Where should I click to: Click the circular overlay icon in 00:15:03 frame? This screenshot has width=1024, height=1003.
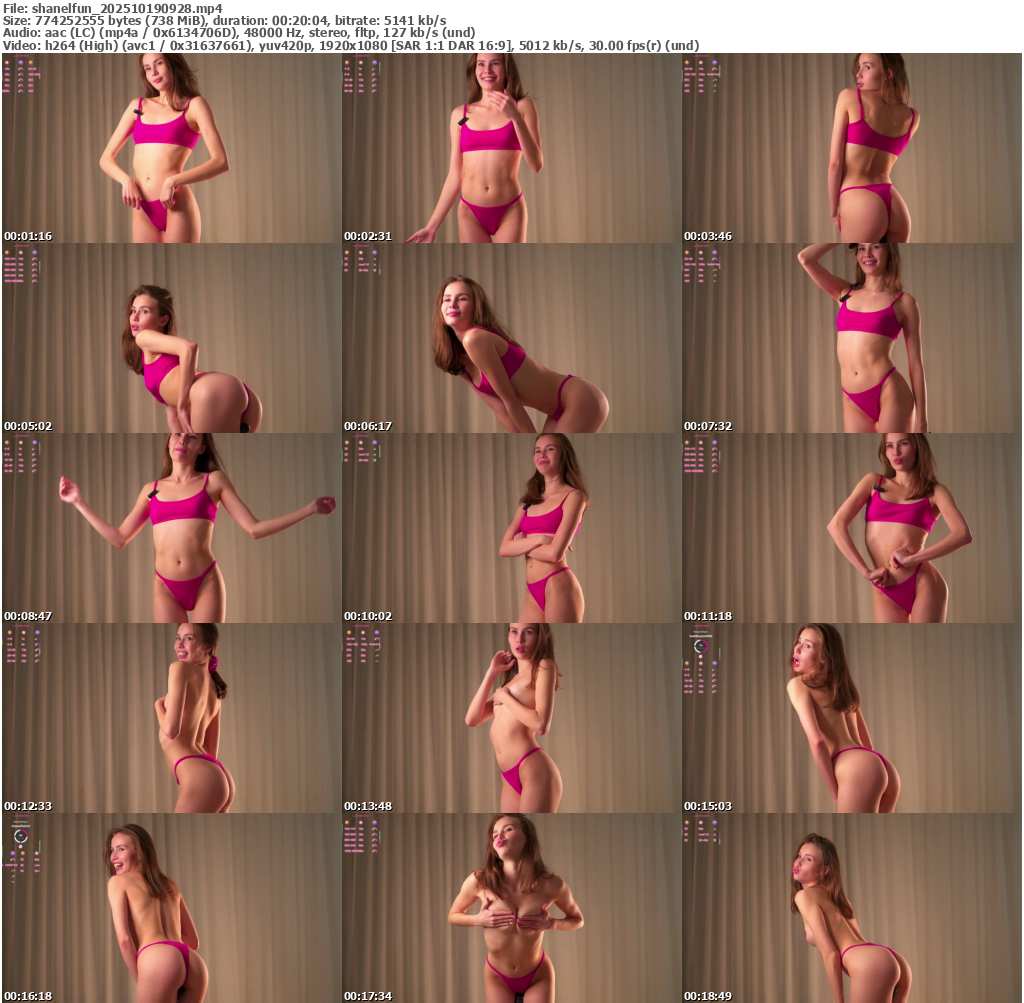(700, 647)
